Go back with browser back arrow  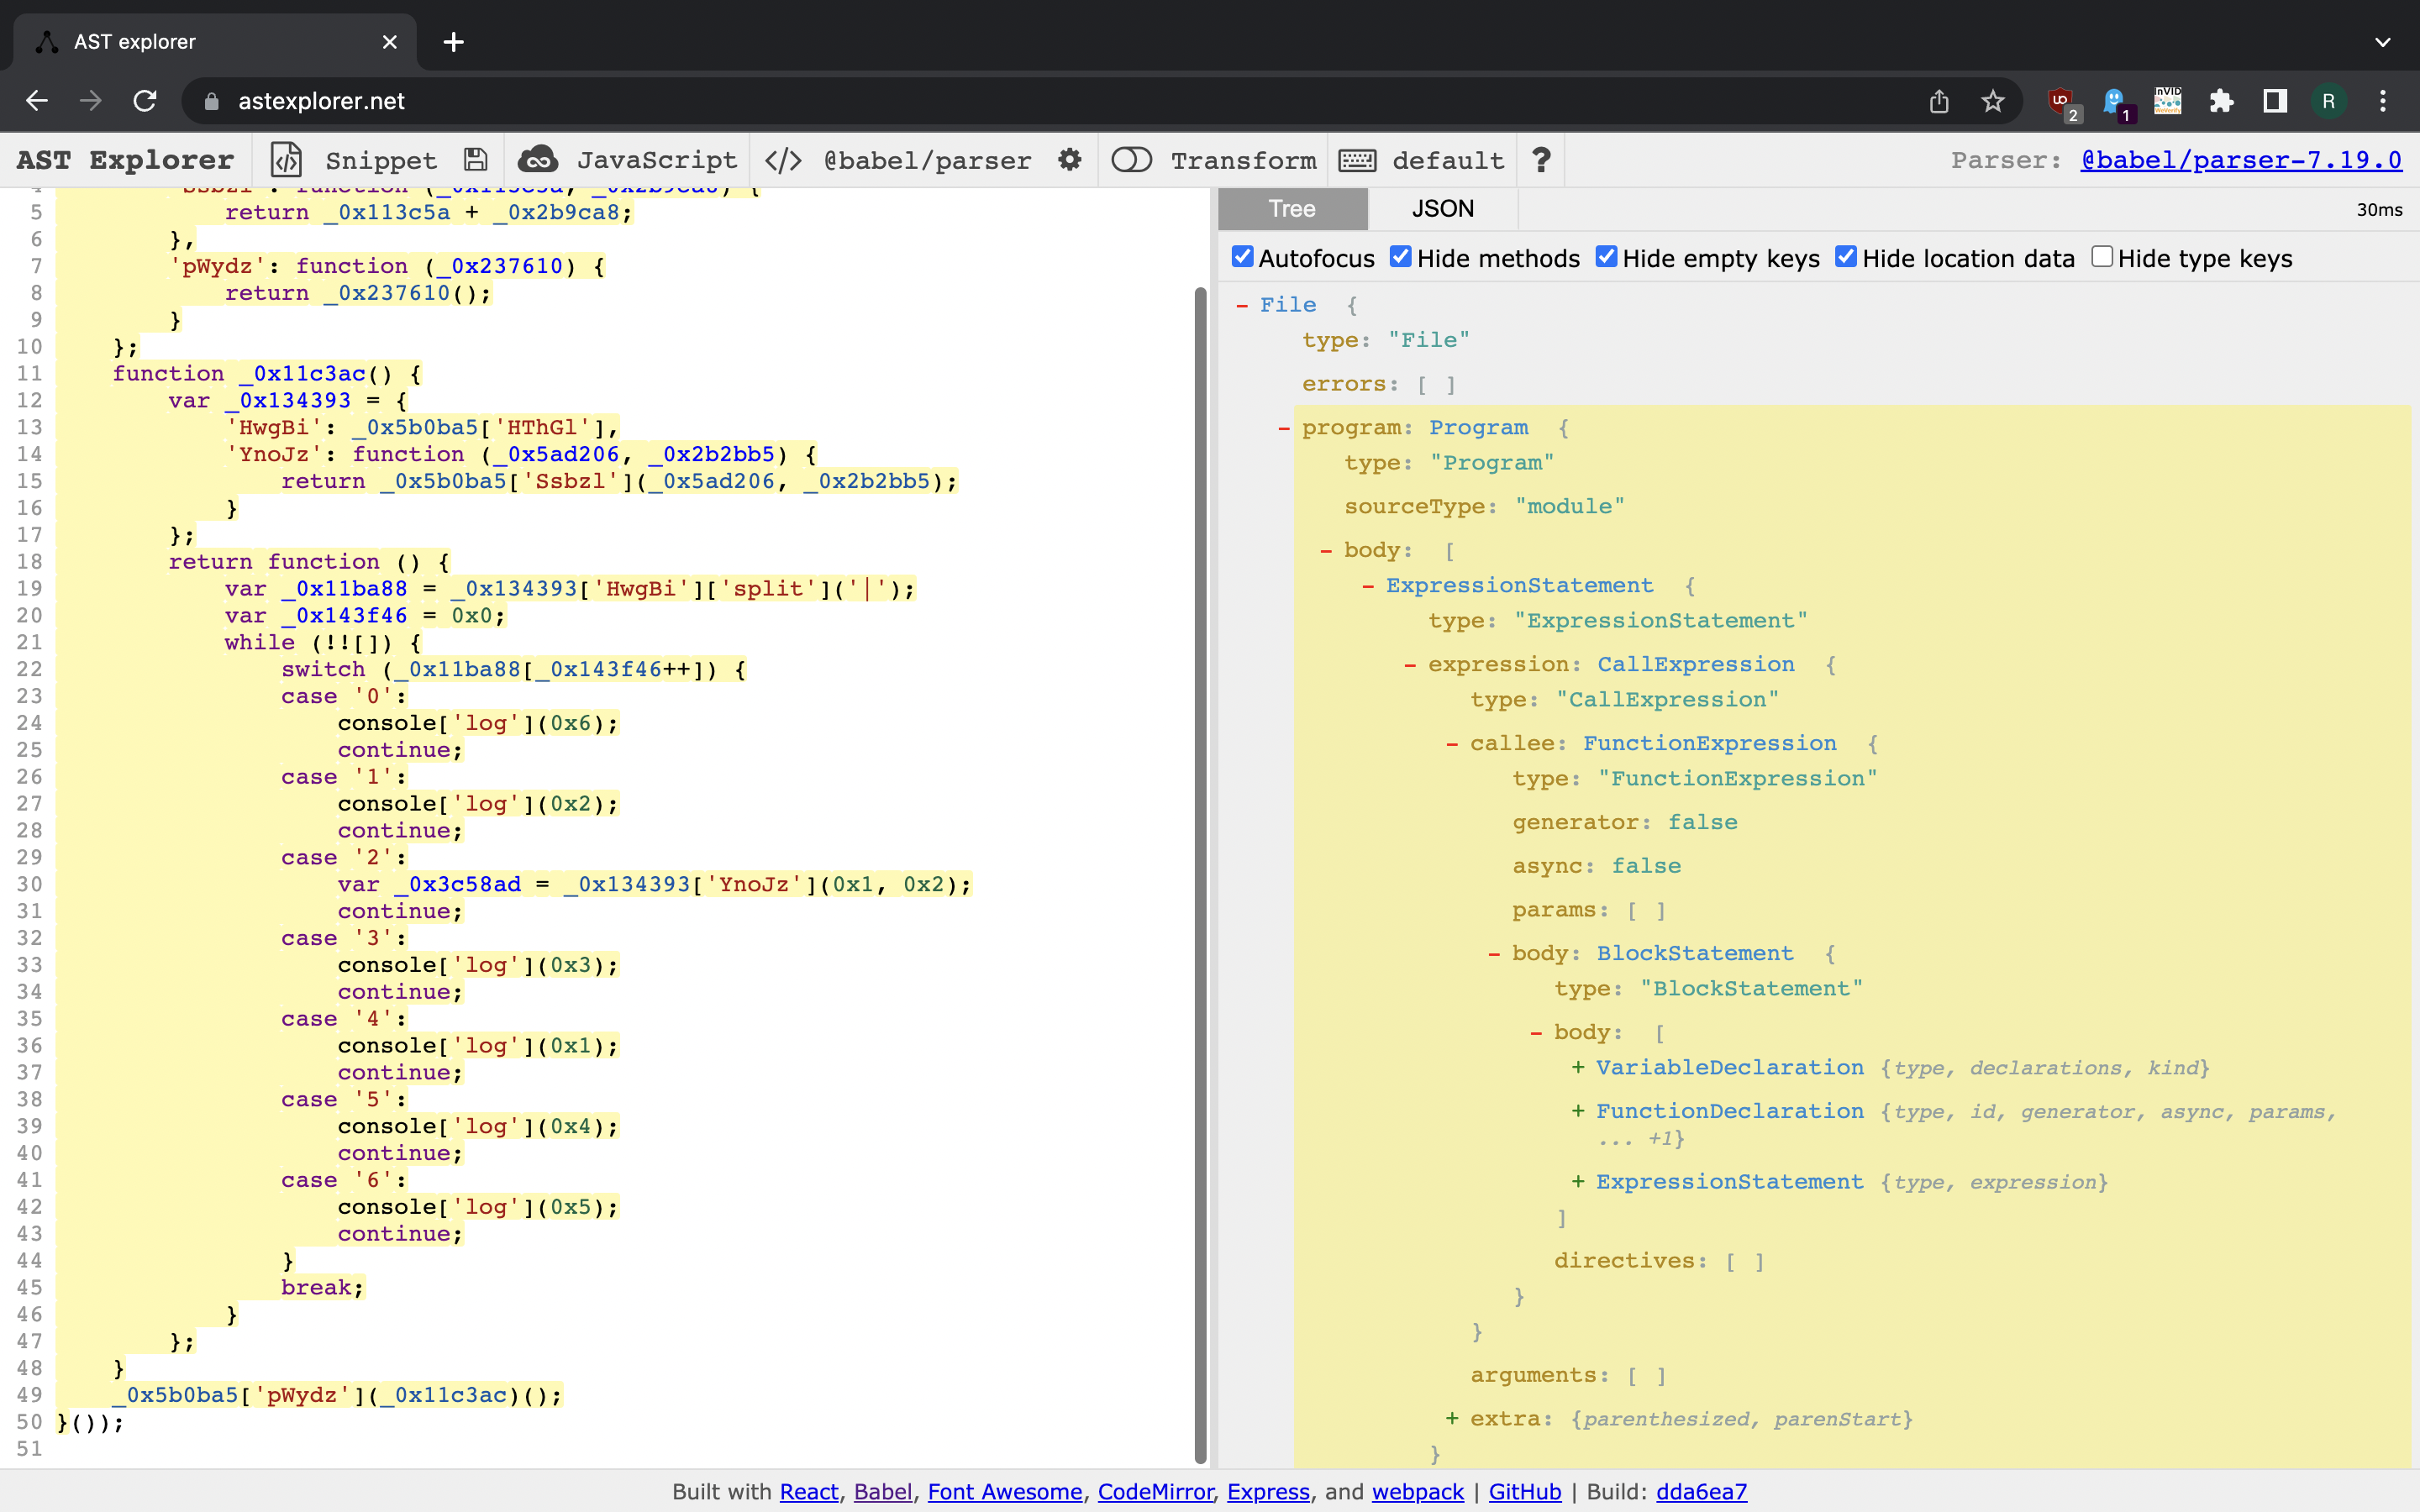37,101
